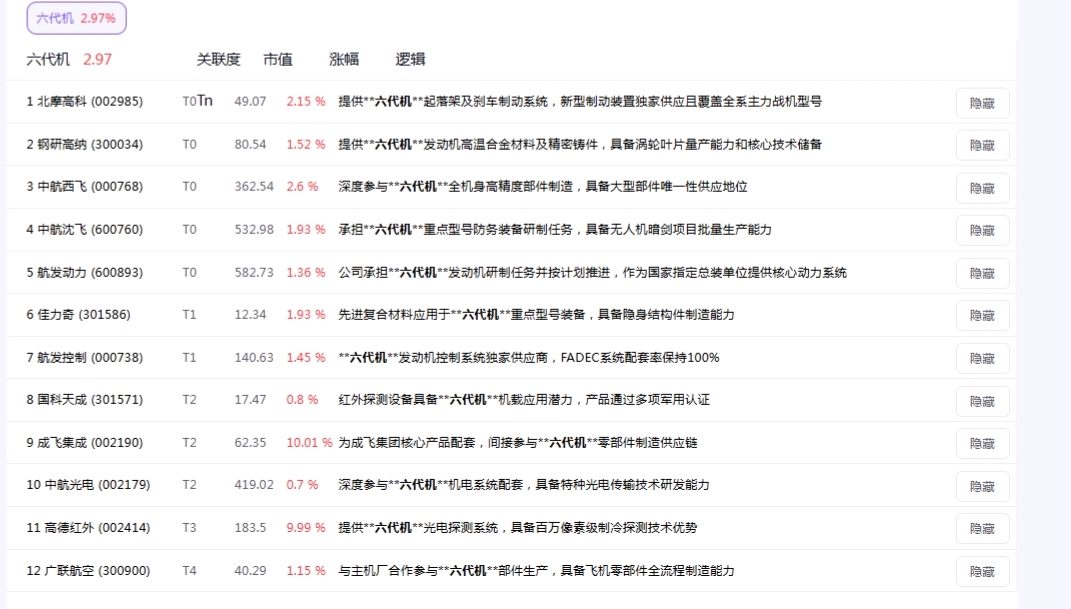1071x609 pixels.
Task: Click market value 582.73 of 航发动力
Action: click(254, 272)
